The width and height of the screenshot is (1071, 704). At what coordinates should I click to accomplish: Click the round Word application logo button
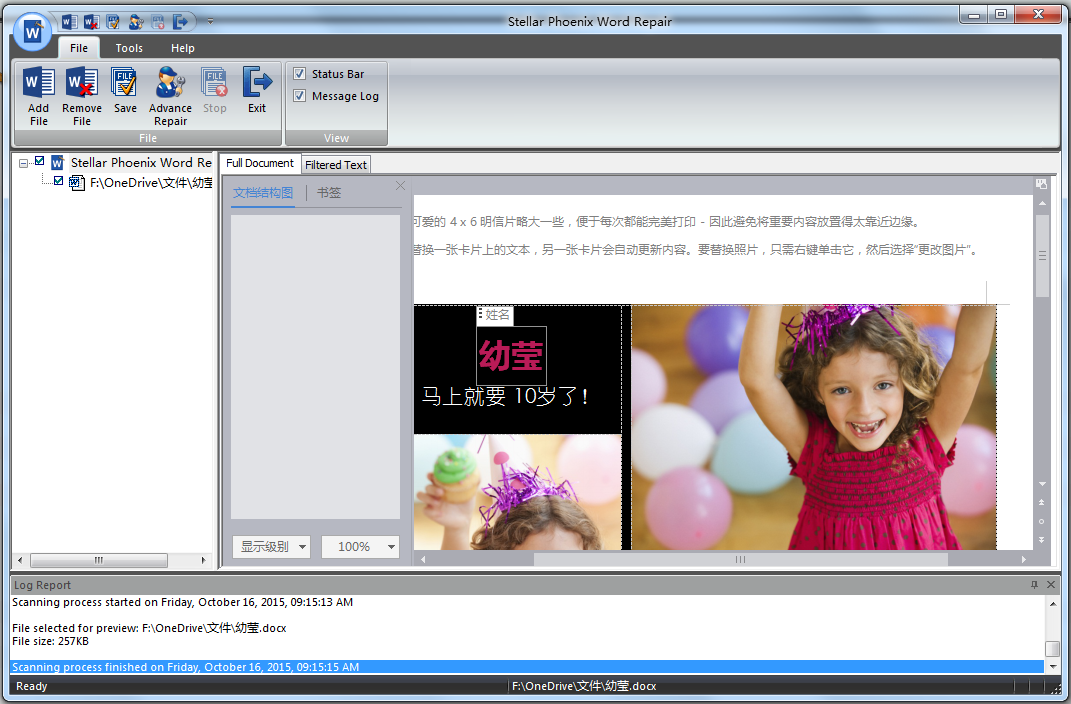tap(32, 32)
